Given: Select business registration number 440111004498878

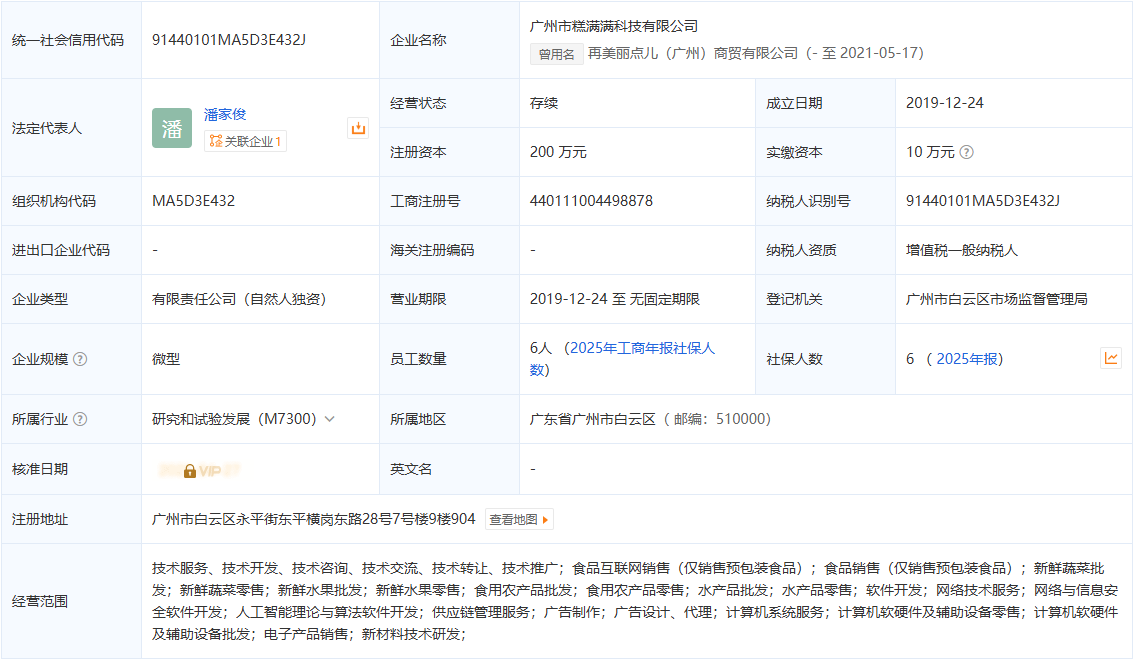Looking at the screenshot, I should (591, 200).
